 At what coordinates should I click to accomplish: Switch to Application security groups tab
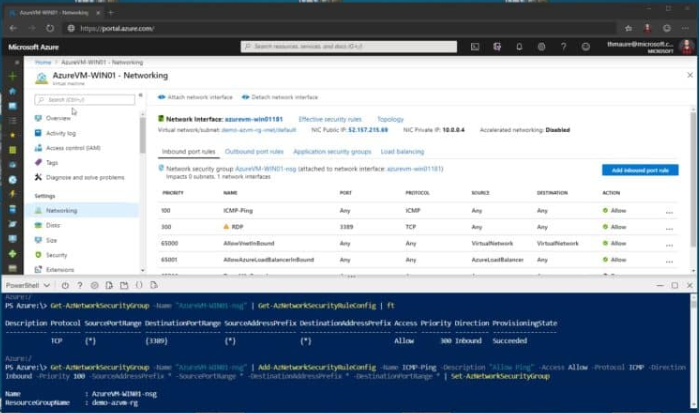(x=332, y=152)
